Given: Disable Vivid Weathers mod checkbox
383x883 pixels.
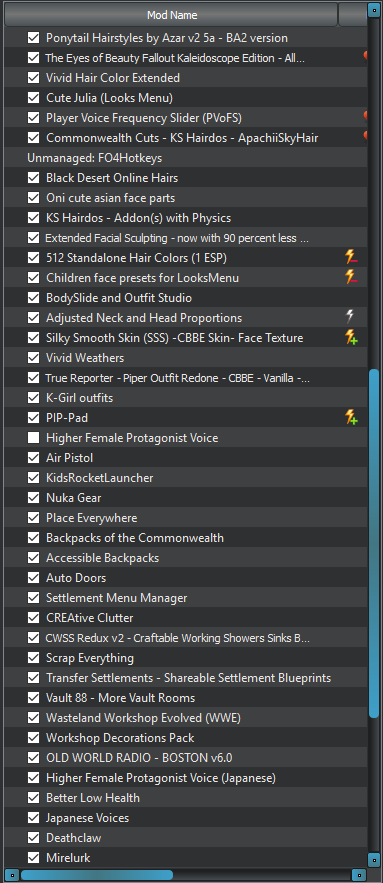Looking at the screenshot, I should [34, 358].
